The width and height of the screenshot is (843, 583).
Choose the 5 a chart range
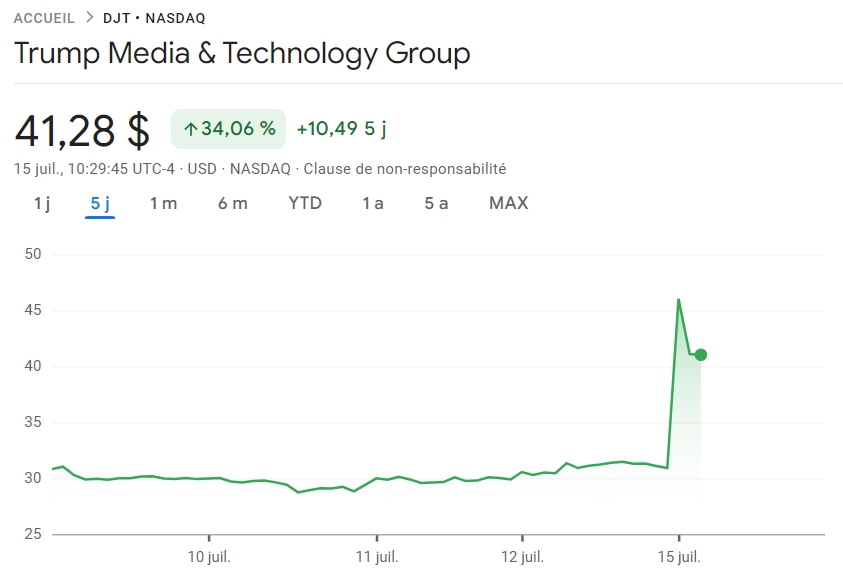click(x=436, y=203)
